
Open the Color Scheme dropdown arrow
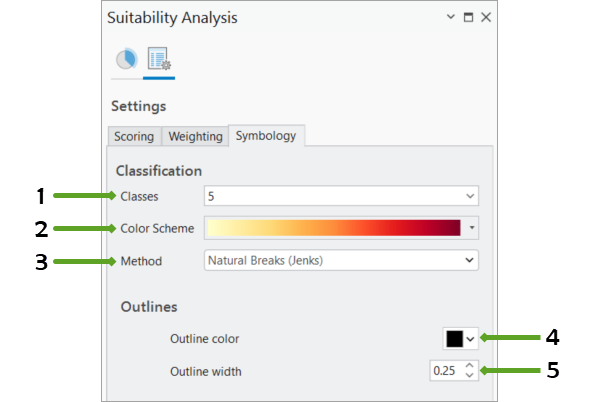[x=471, y=228]
